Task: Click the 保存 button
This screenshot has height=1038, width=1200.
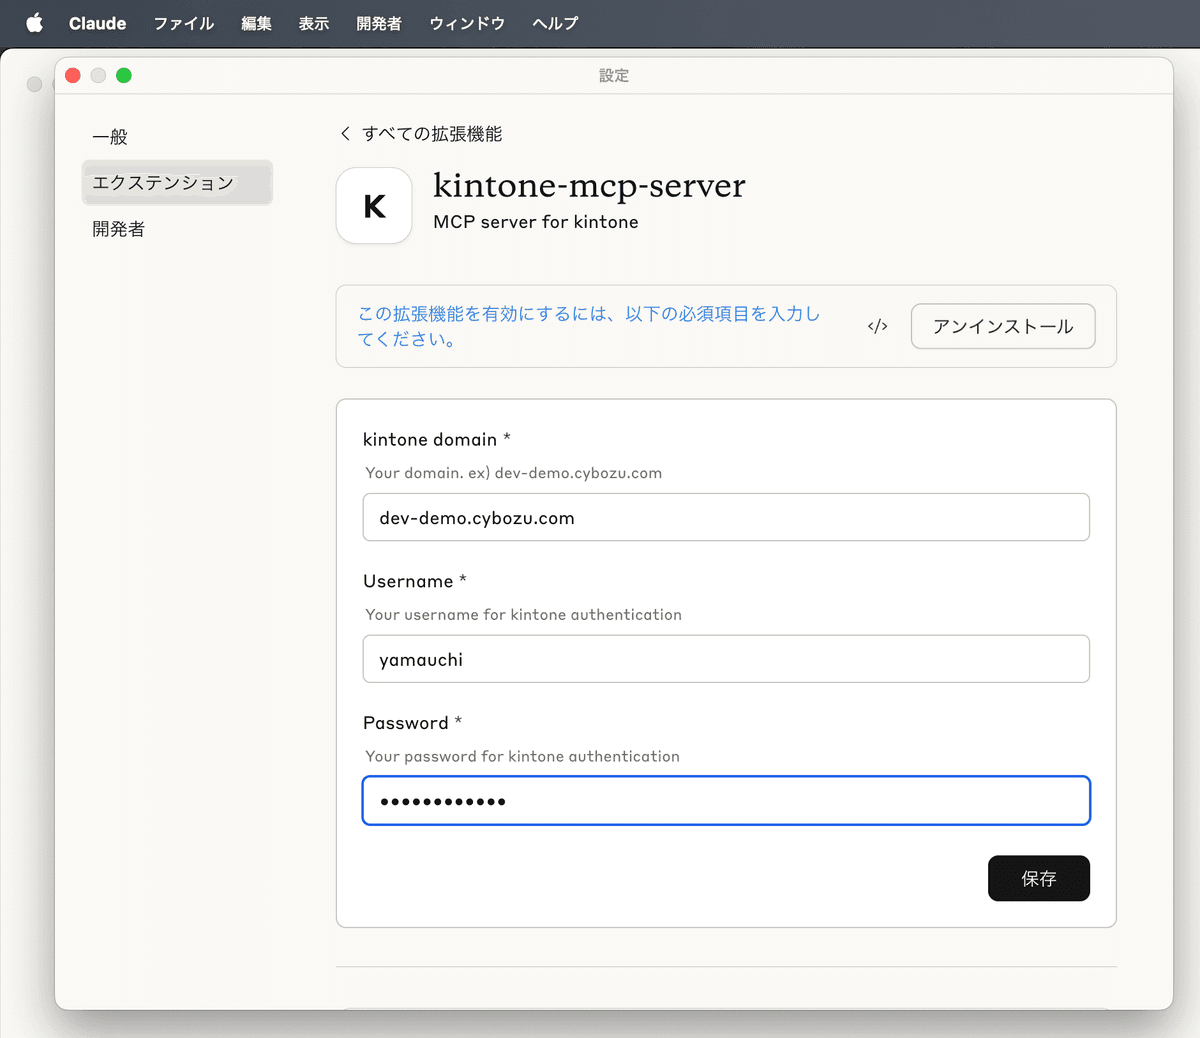Action: (1039, 878)
